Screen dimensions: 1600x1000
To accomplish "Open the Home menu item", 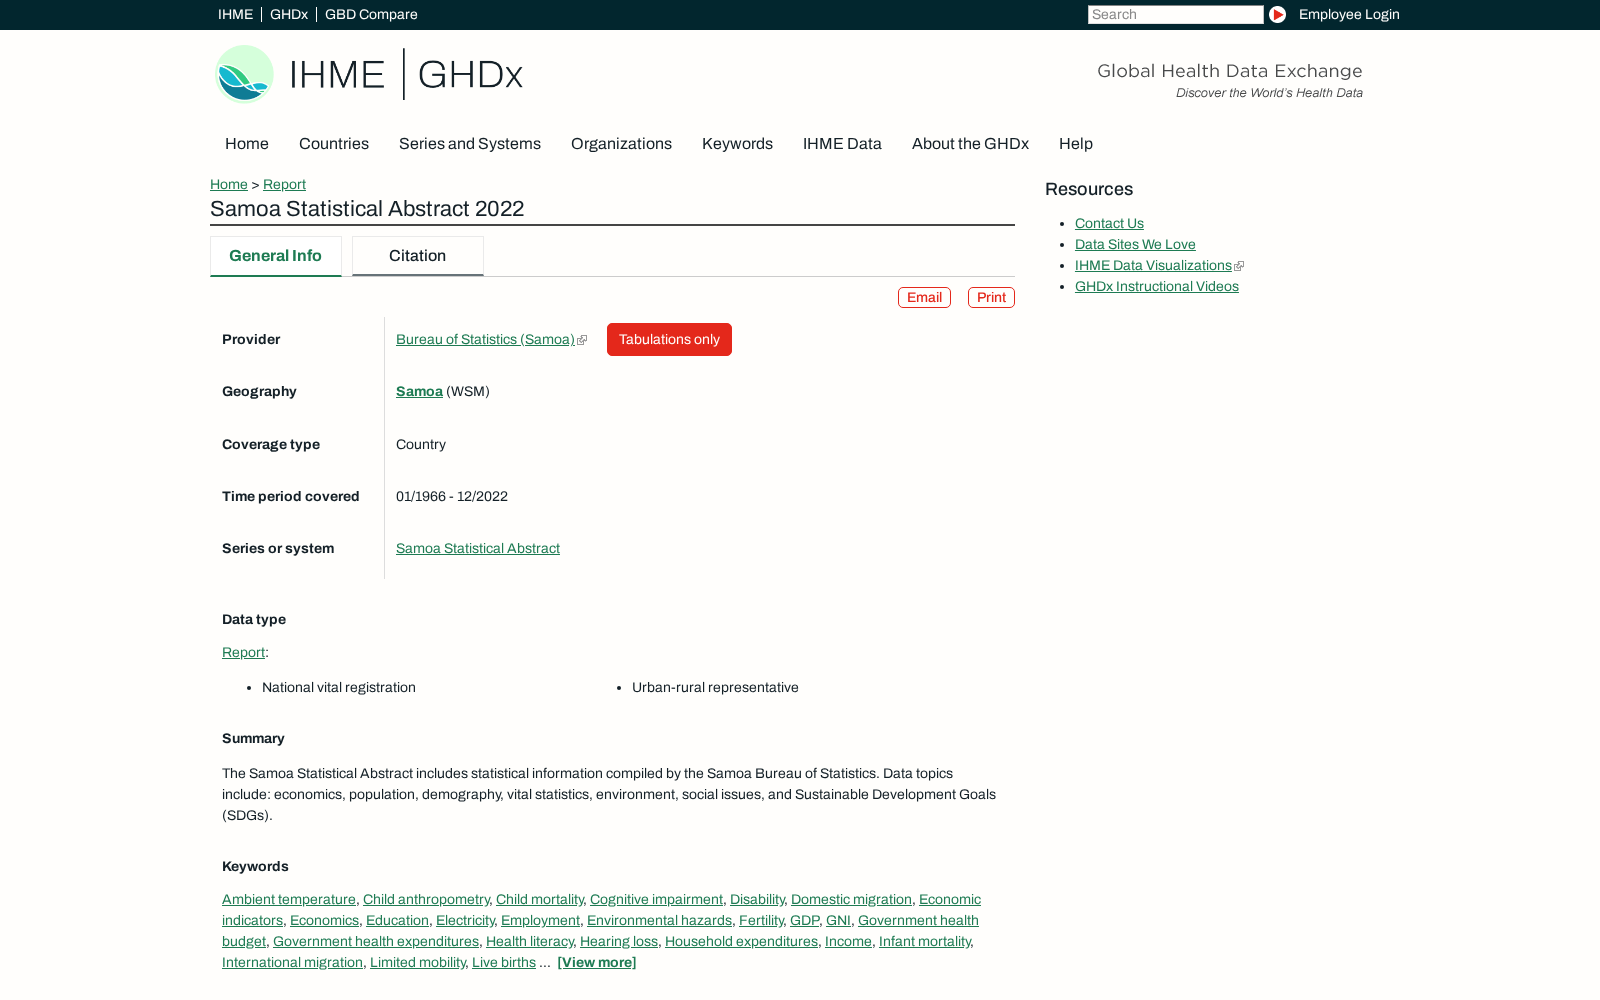I will click(247, 144).
